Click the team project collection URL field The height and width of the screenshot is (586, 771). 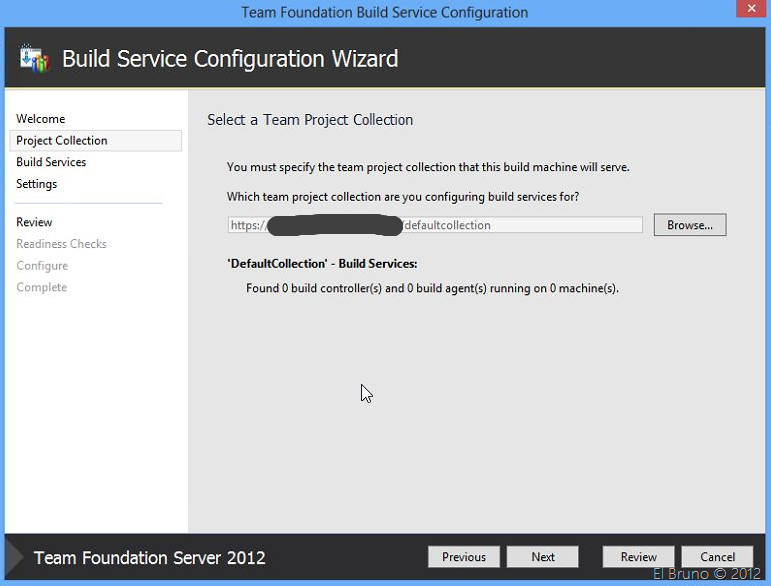point(520,226)
